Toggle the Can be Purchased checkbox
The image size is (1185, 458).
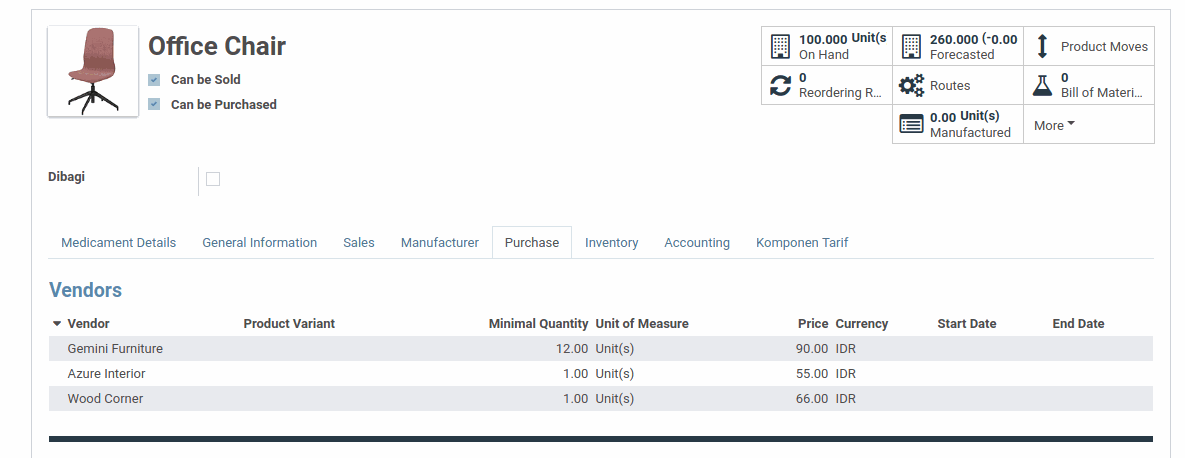154,104
